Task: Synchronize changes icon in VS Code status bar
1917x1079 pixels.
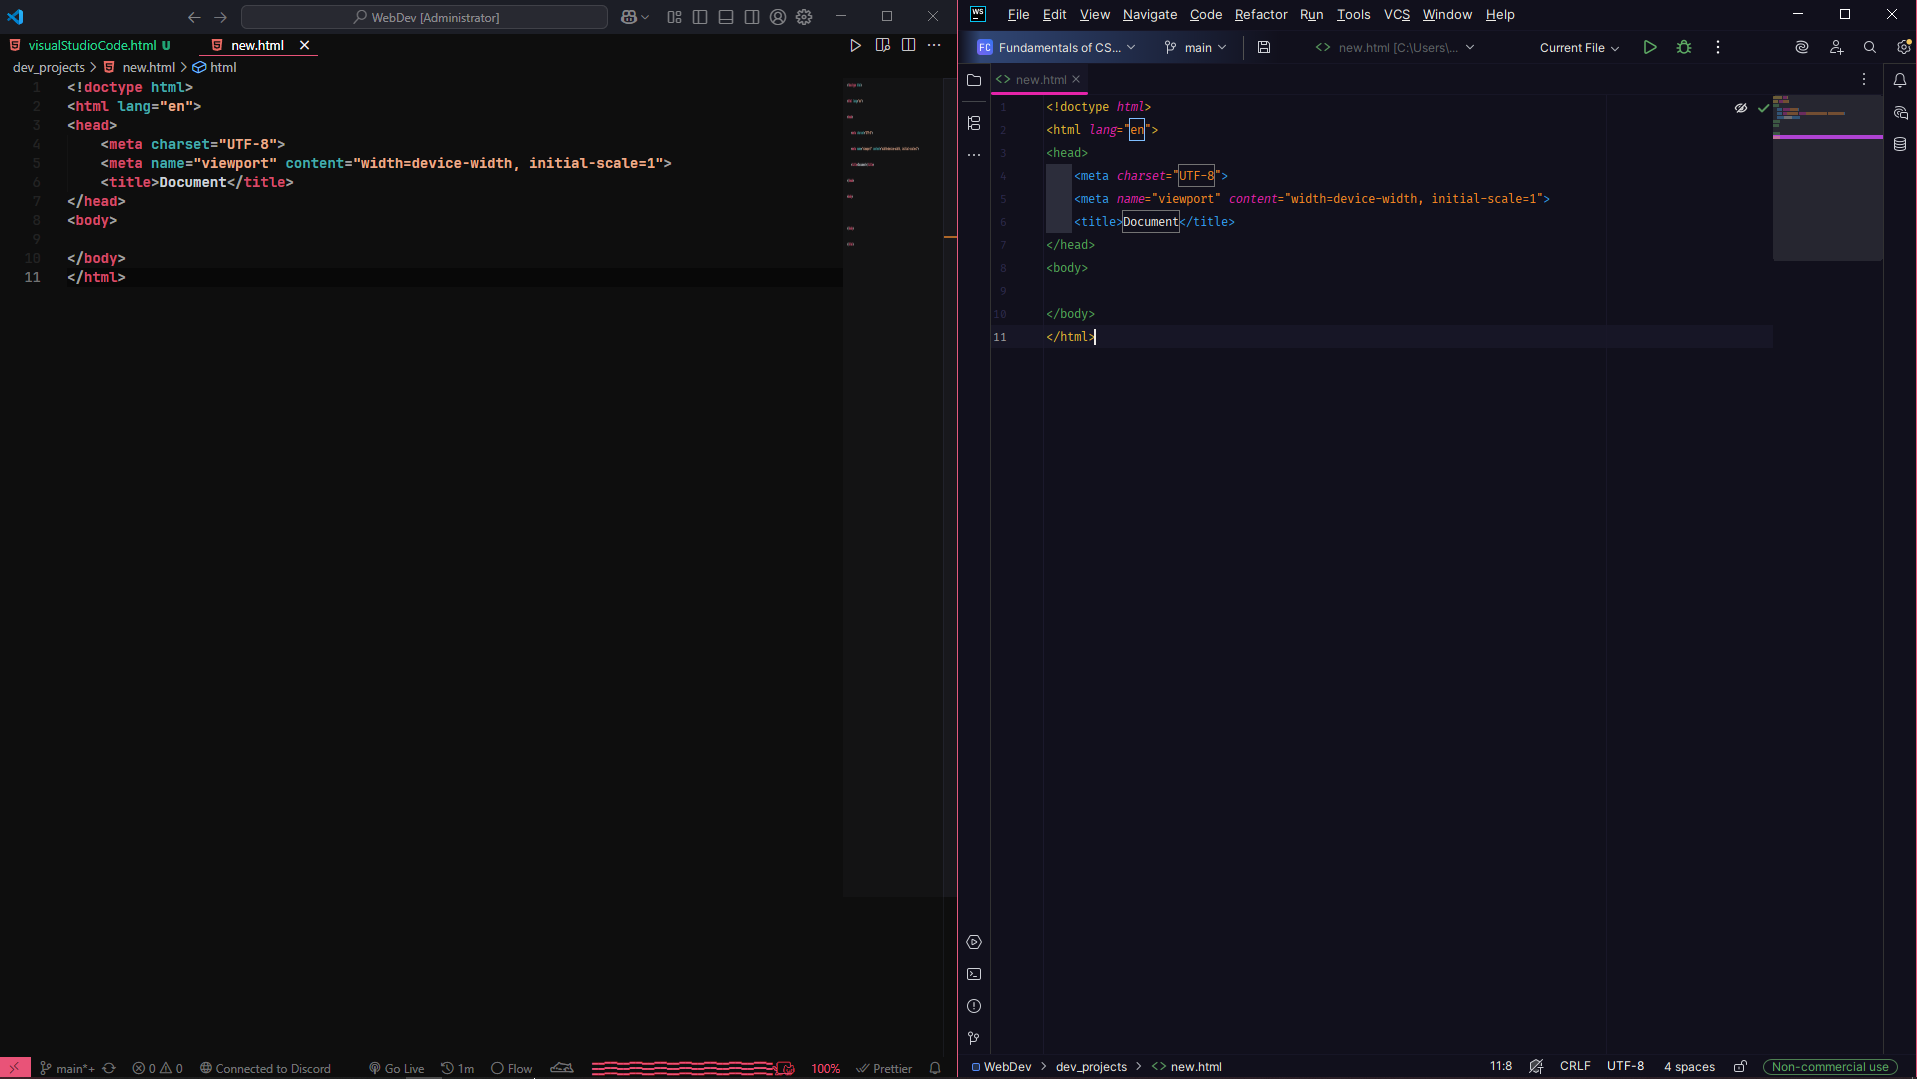Action: (109, 1068)
